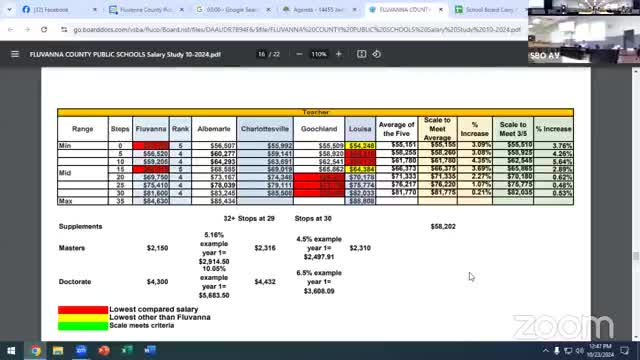The image size is (640, 360).
Task: Click the Louisa column header
Action: (360, 129)
